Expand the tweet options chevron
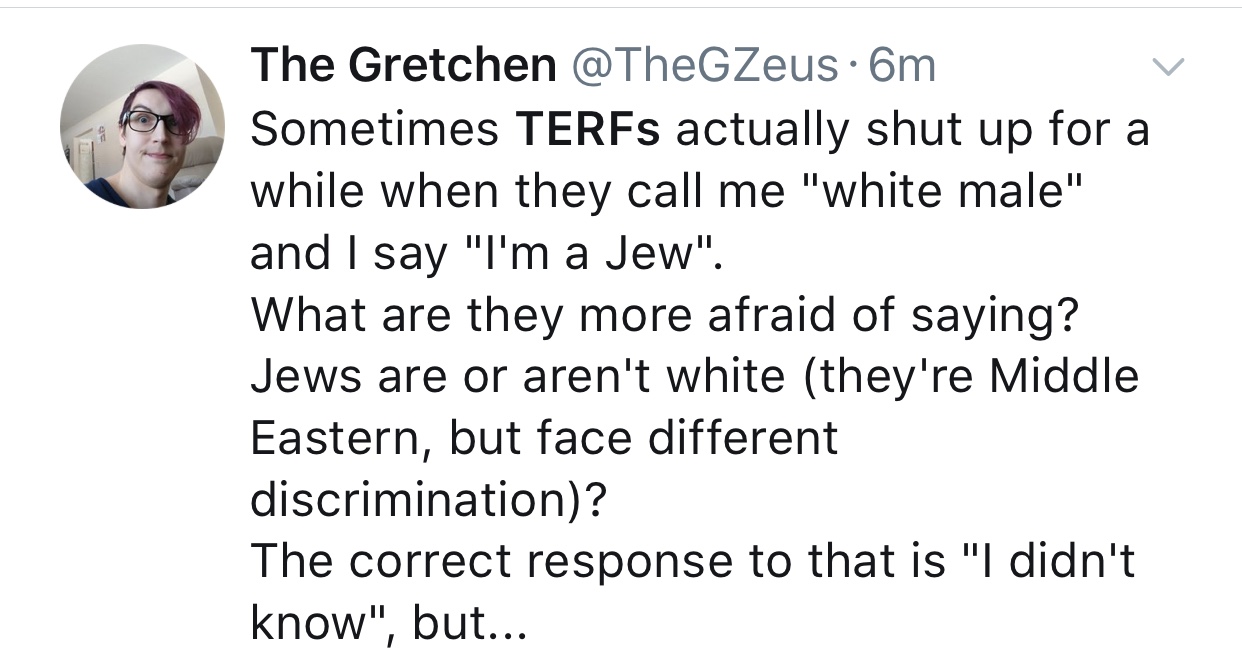Viewport: 1242px width, 666px height. (x=1165, y=68)
